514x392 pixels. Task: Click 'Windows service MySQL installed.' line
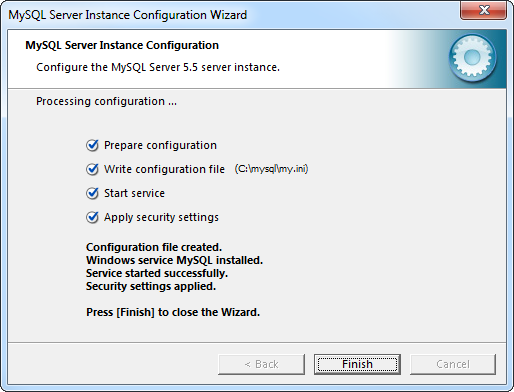pyautogui.click(x=174, y=260)
